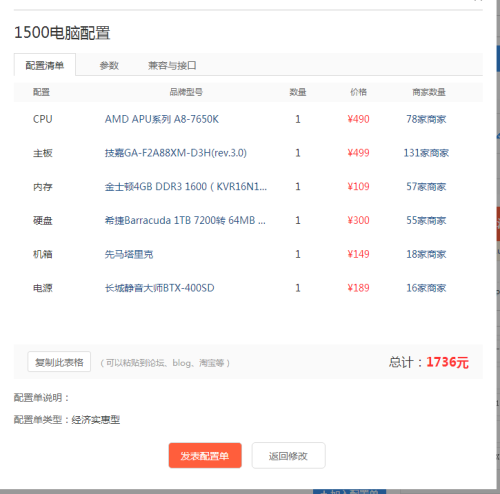
Task: Click the ¥499 motherboard price
Action: [358, 153]
